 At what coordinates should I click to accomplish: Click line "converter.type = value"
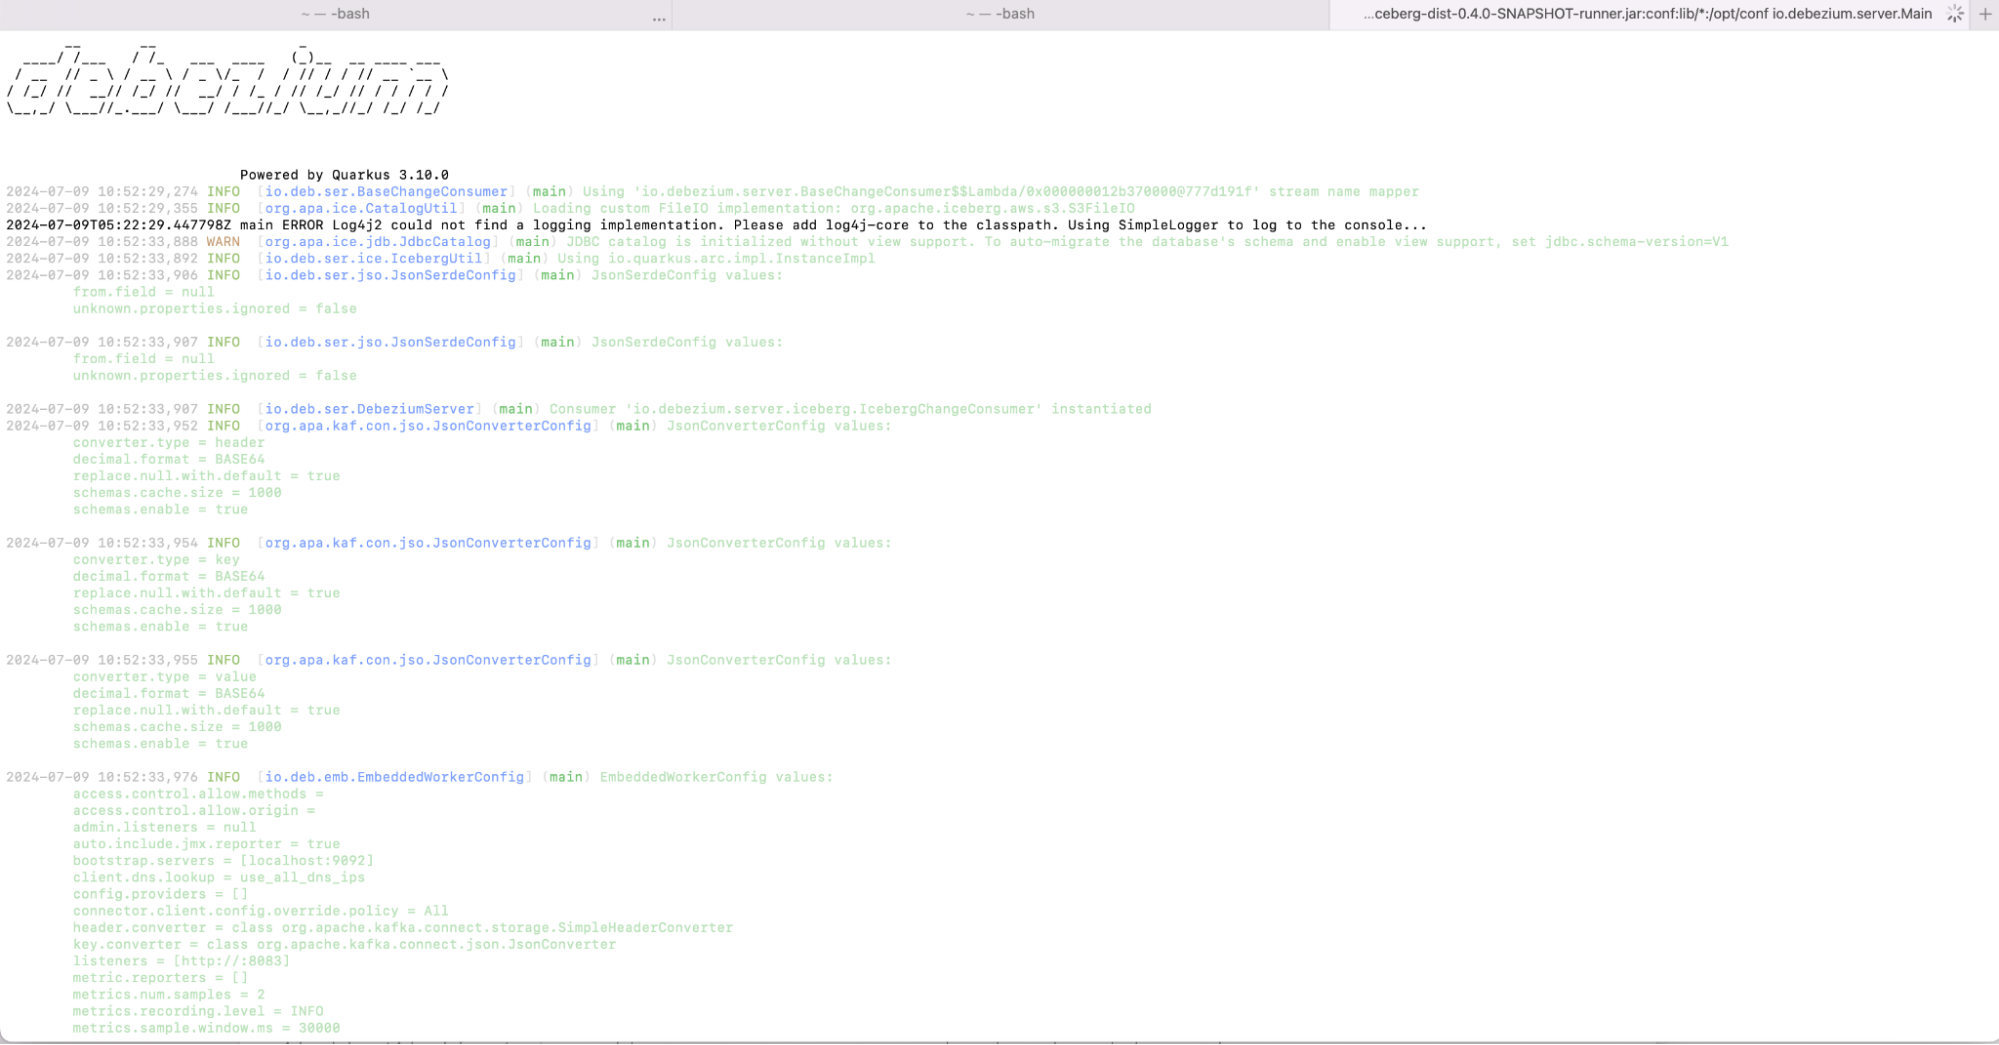(x=164, y=677)
